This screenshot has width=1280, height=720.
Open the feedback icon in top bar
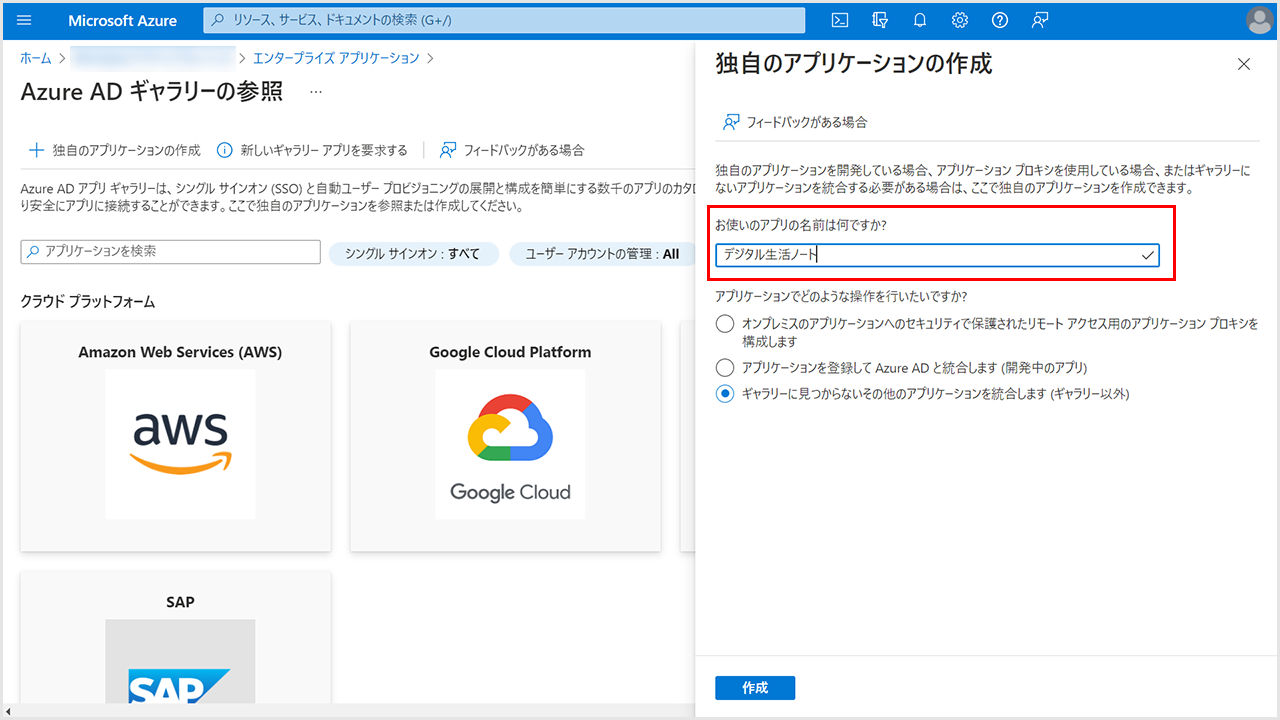click(1040, 20)
